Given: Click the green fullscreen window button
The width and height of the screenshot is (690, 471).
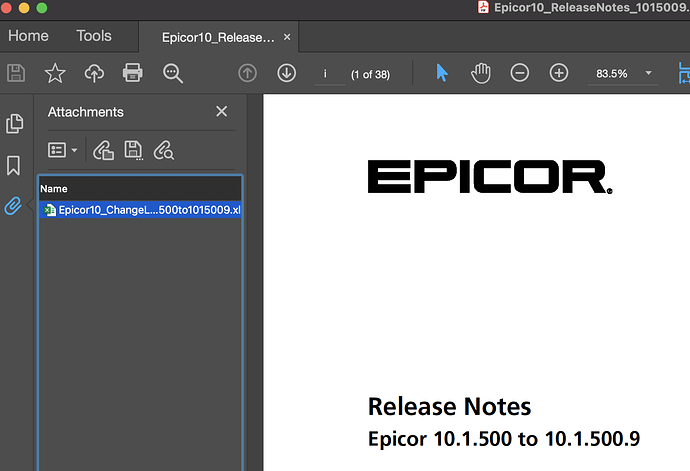Looking at the screenshot, I should 42,8.
